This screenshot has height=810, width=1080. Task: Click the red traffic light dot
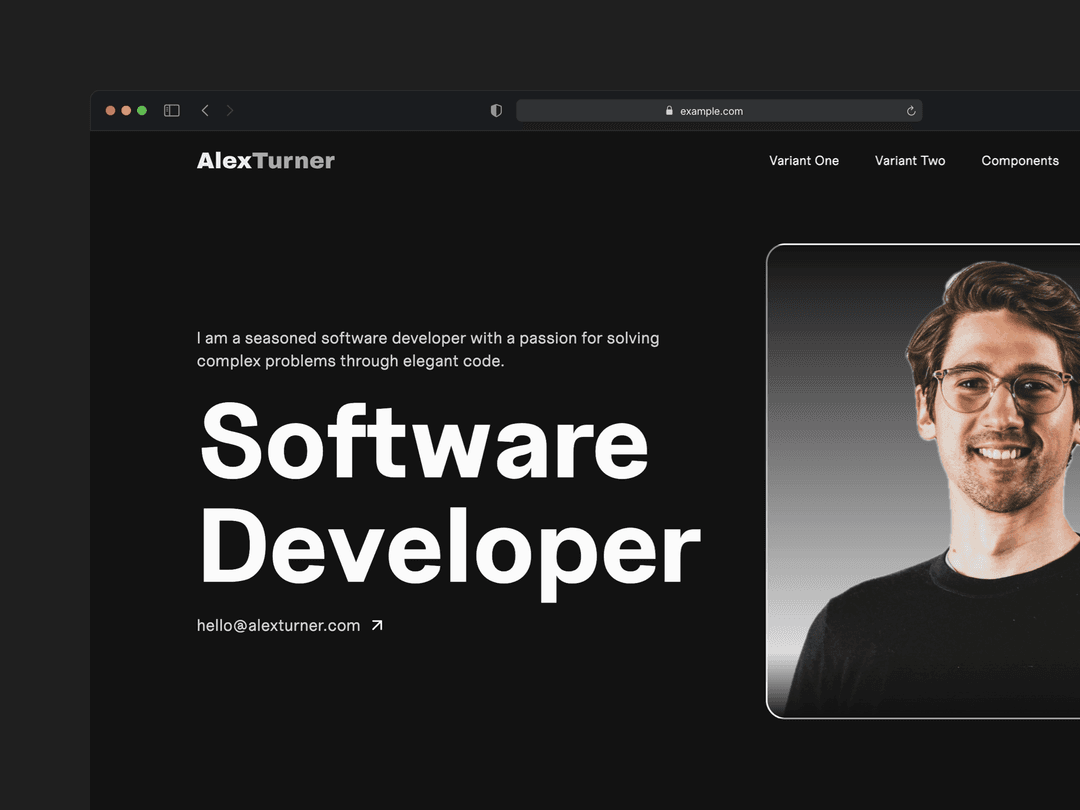tap(110, 110)
